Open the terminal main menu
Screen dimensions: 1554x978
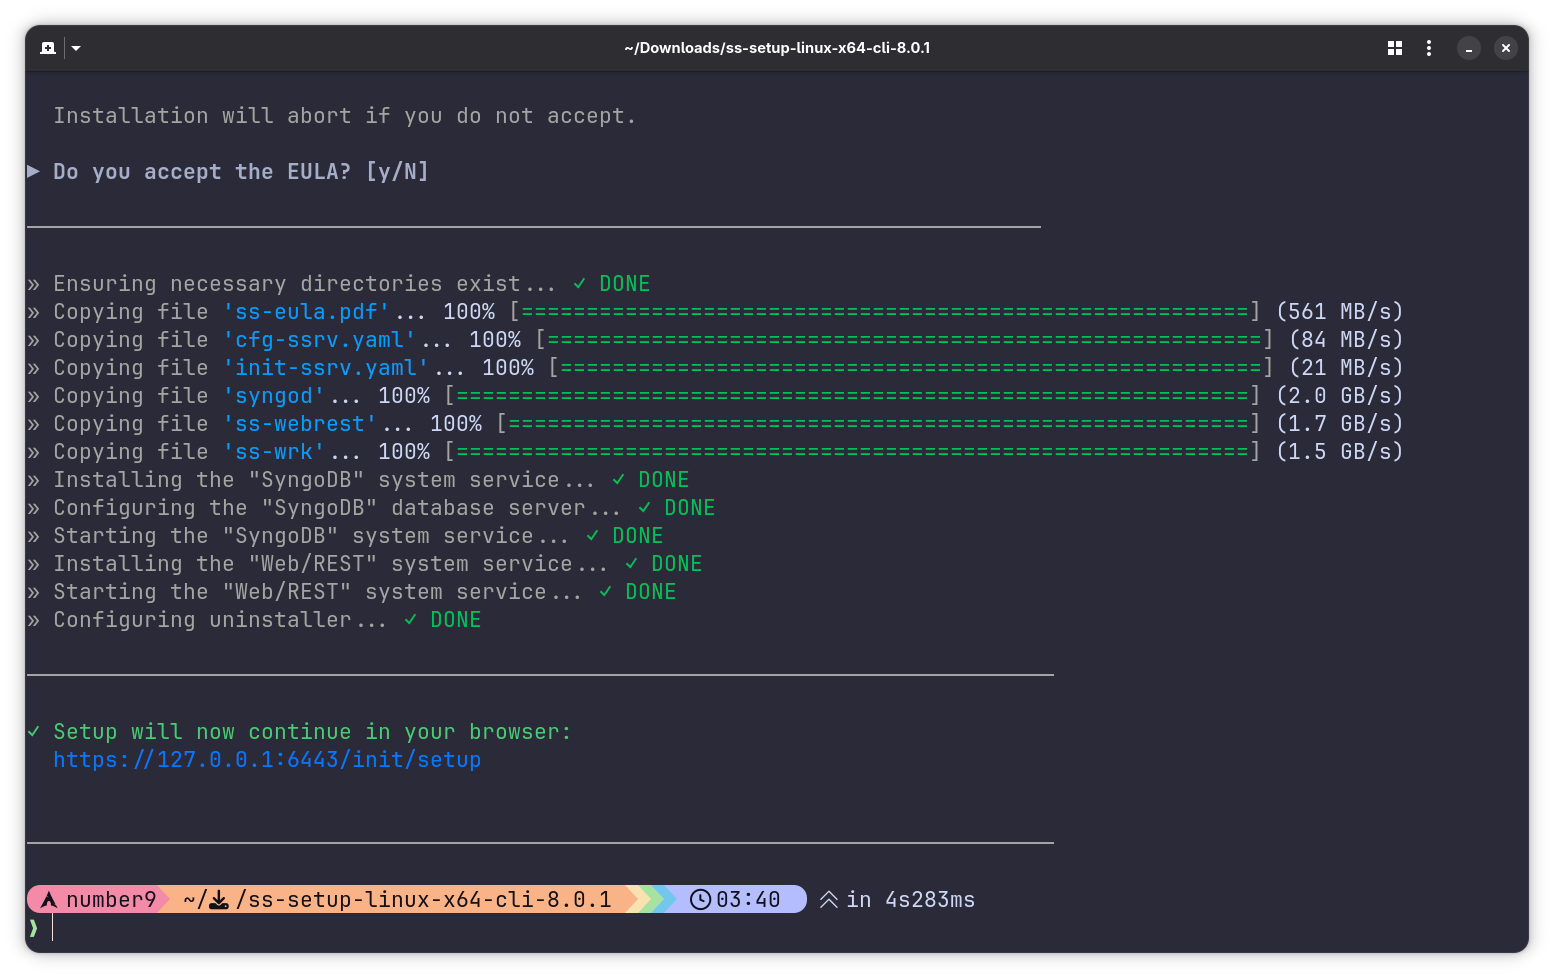(1429, 48)
